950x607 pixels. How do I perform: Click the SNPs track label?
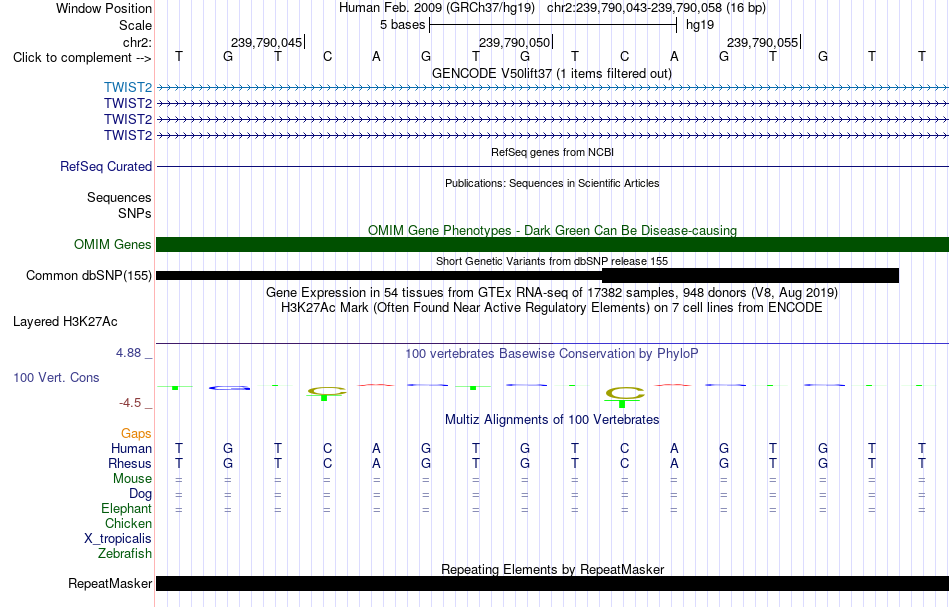coord(135,214)
